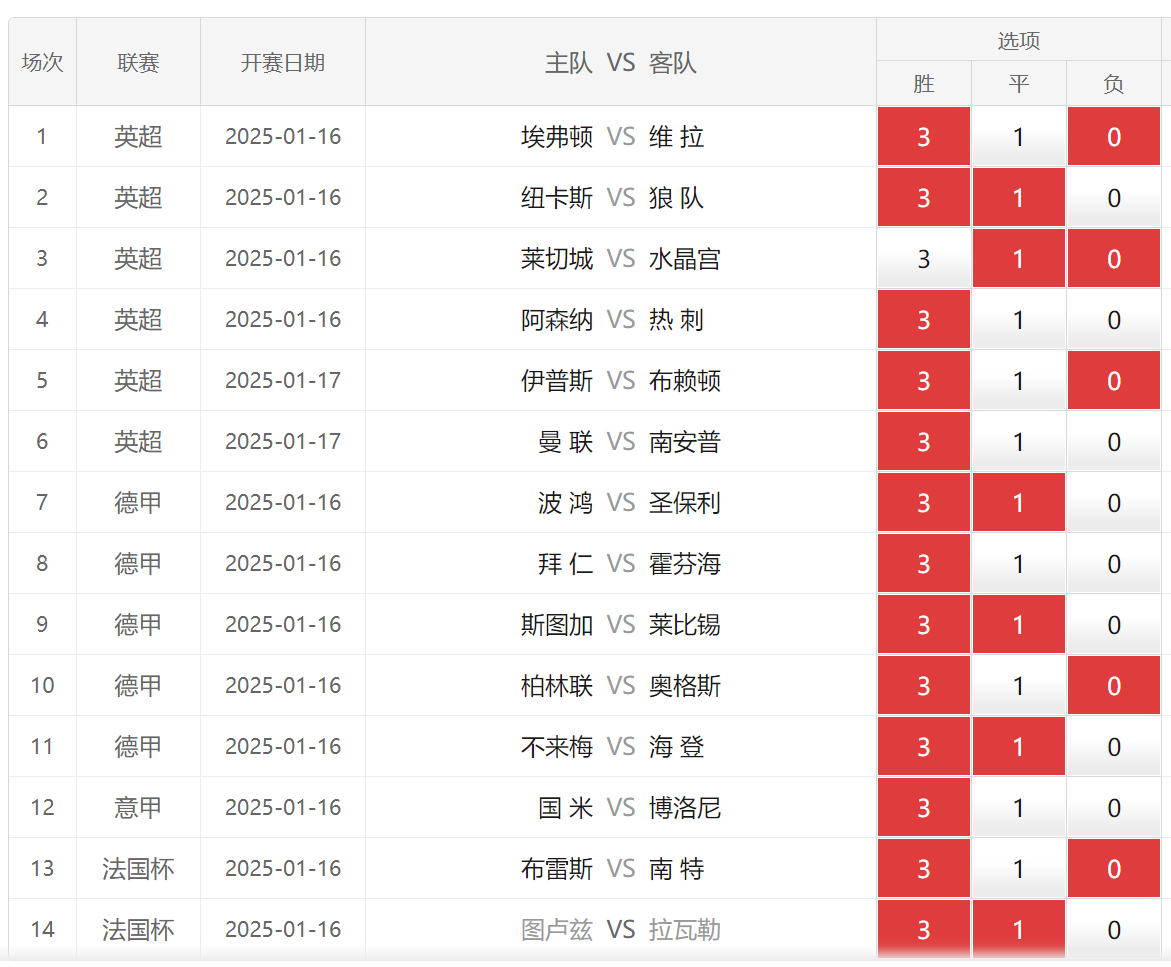Screen dimensions: 1171x967
Task: Pick draw 1 for 曼联 VS 南安普
Action: (1019, 441)
